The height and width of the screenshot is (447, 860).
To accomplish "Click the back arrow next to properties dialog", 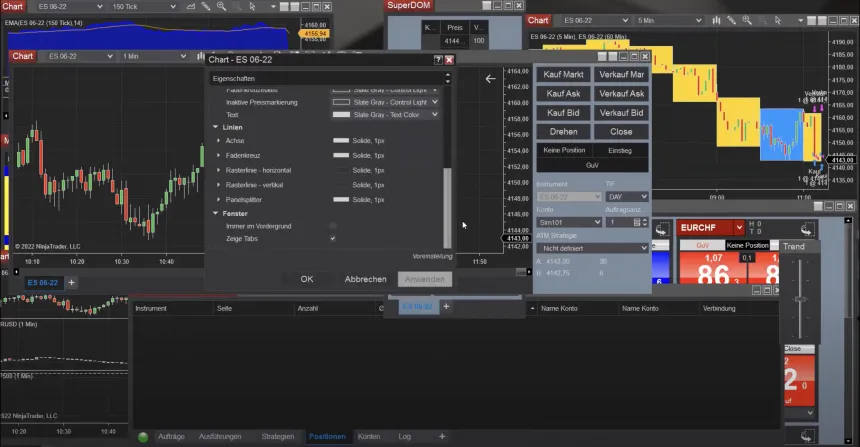I will 491,78.
